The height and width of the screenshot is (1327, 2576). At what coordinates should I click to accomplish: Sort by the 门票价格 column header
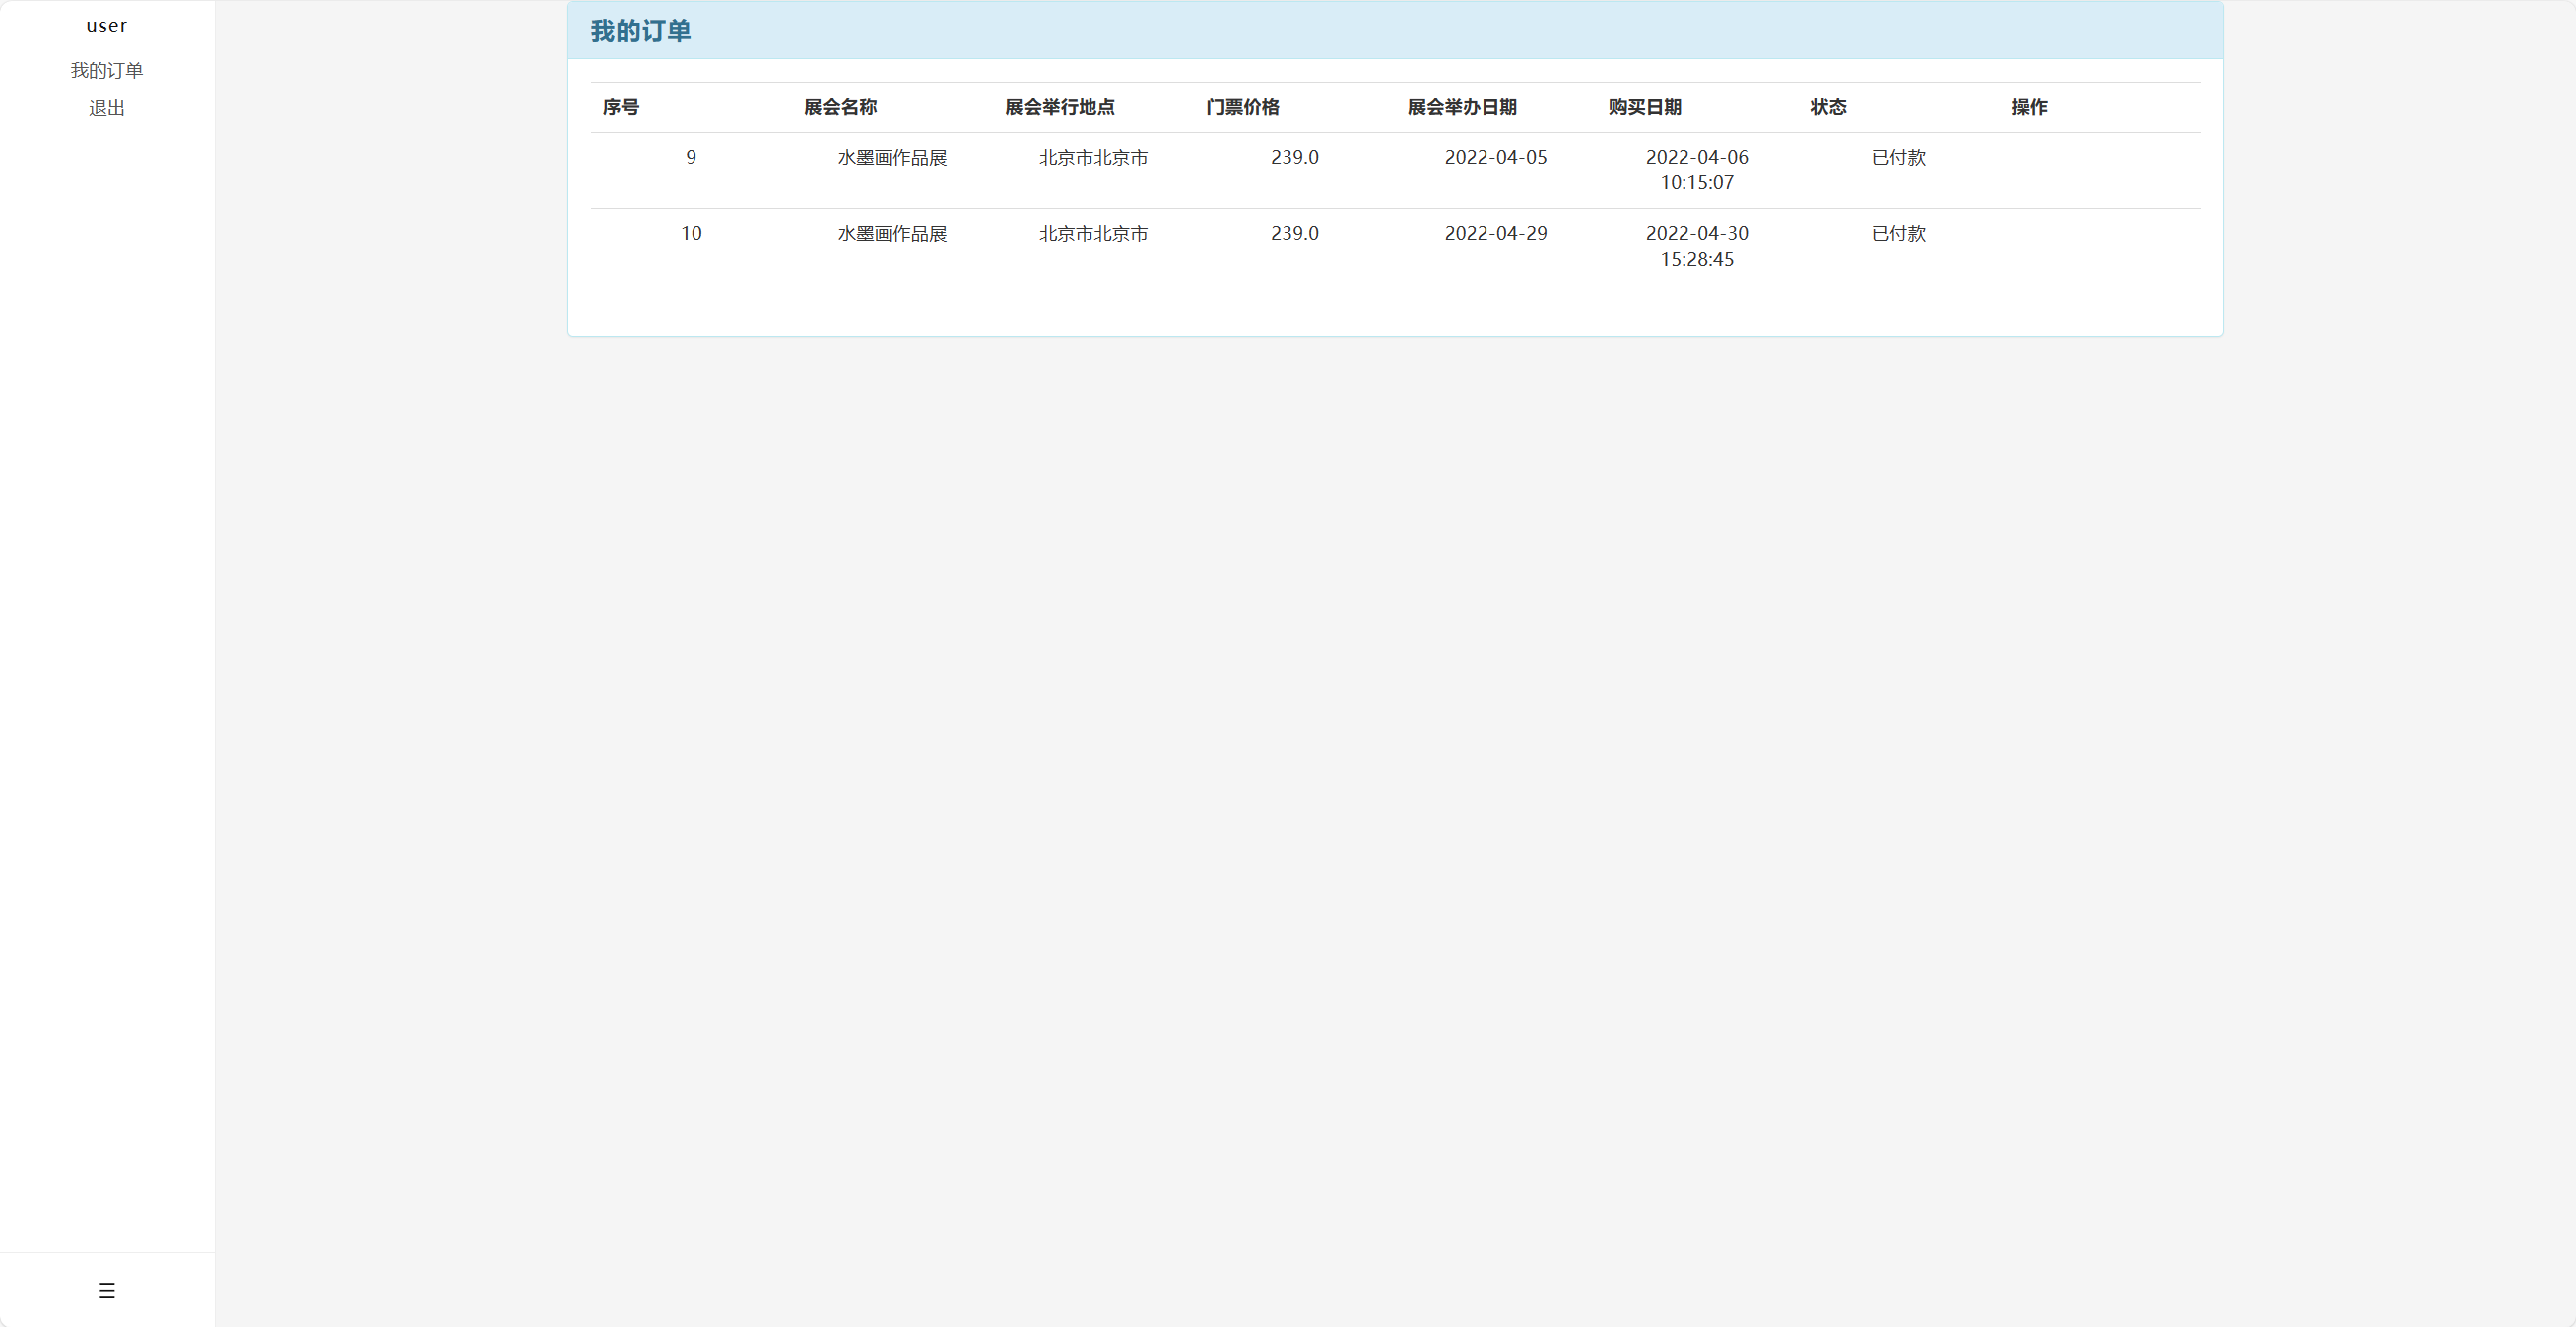[x=1243, y=107]
